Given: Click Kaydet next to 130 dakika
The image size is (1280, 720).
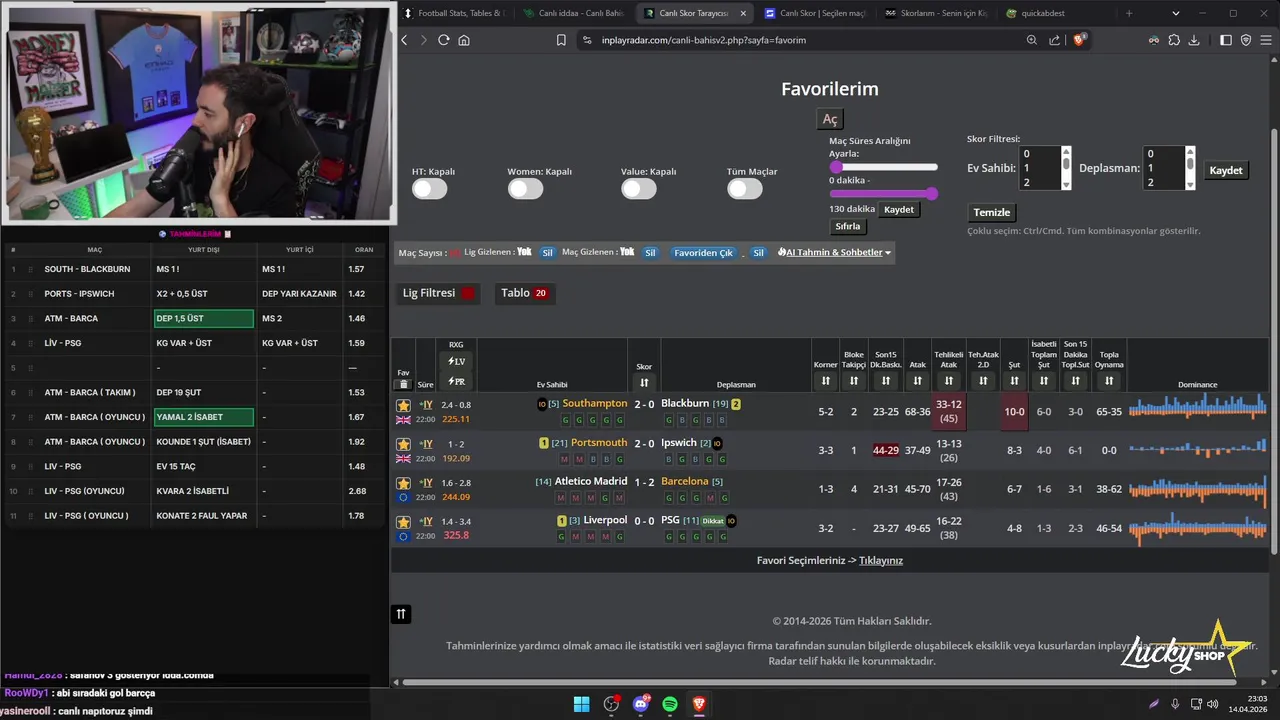Looking at the screenshot, I should (x=898, y=209).
